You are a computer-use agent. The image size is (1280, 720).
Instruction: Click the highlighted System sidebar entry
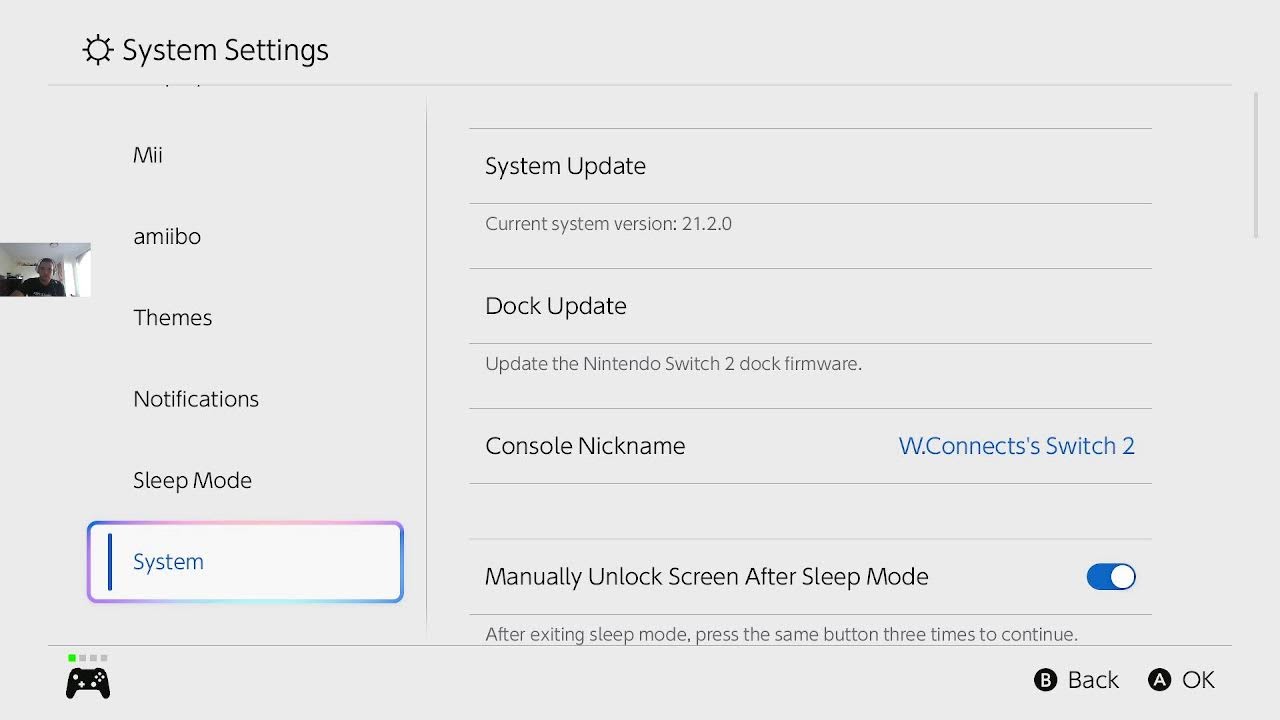pos(245,562)
